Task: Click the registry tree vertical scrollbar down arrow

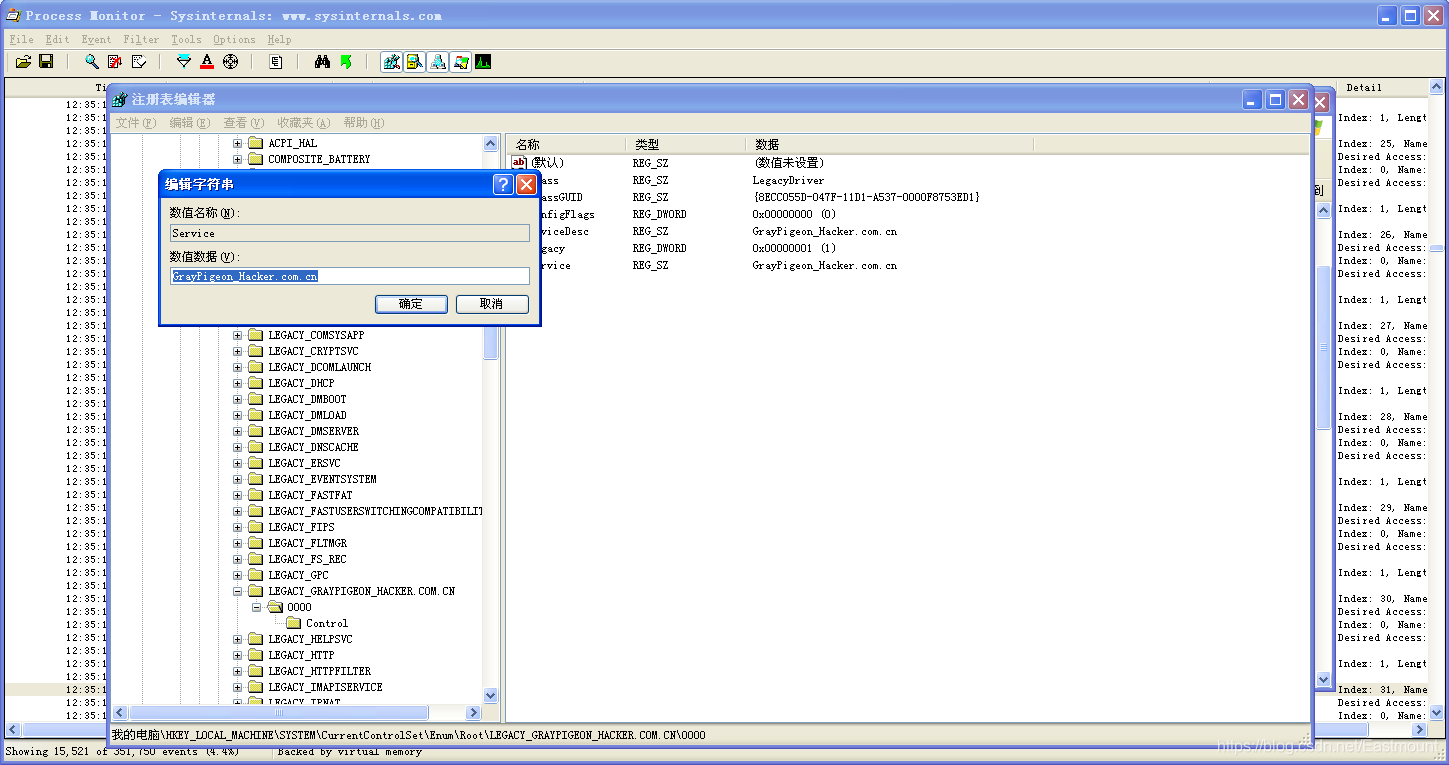Action: (491, 695)
